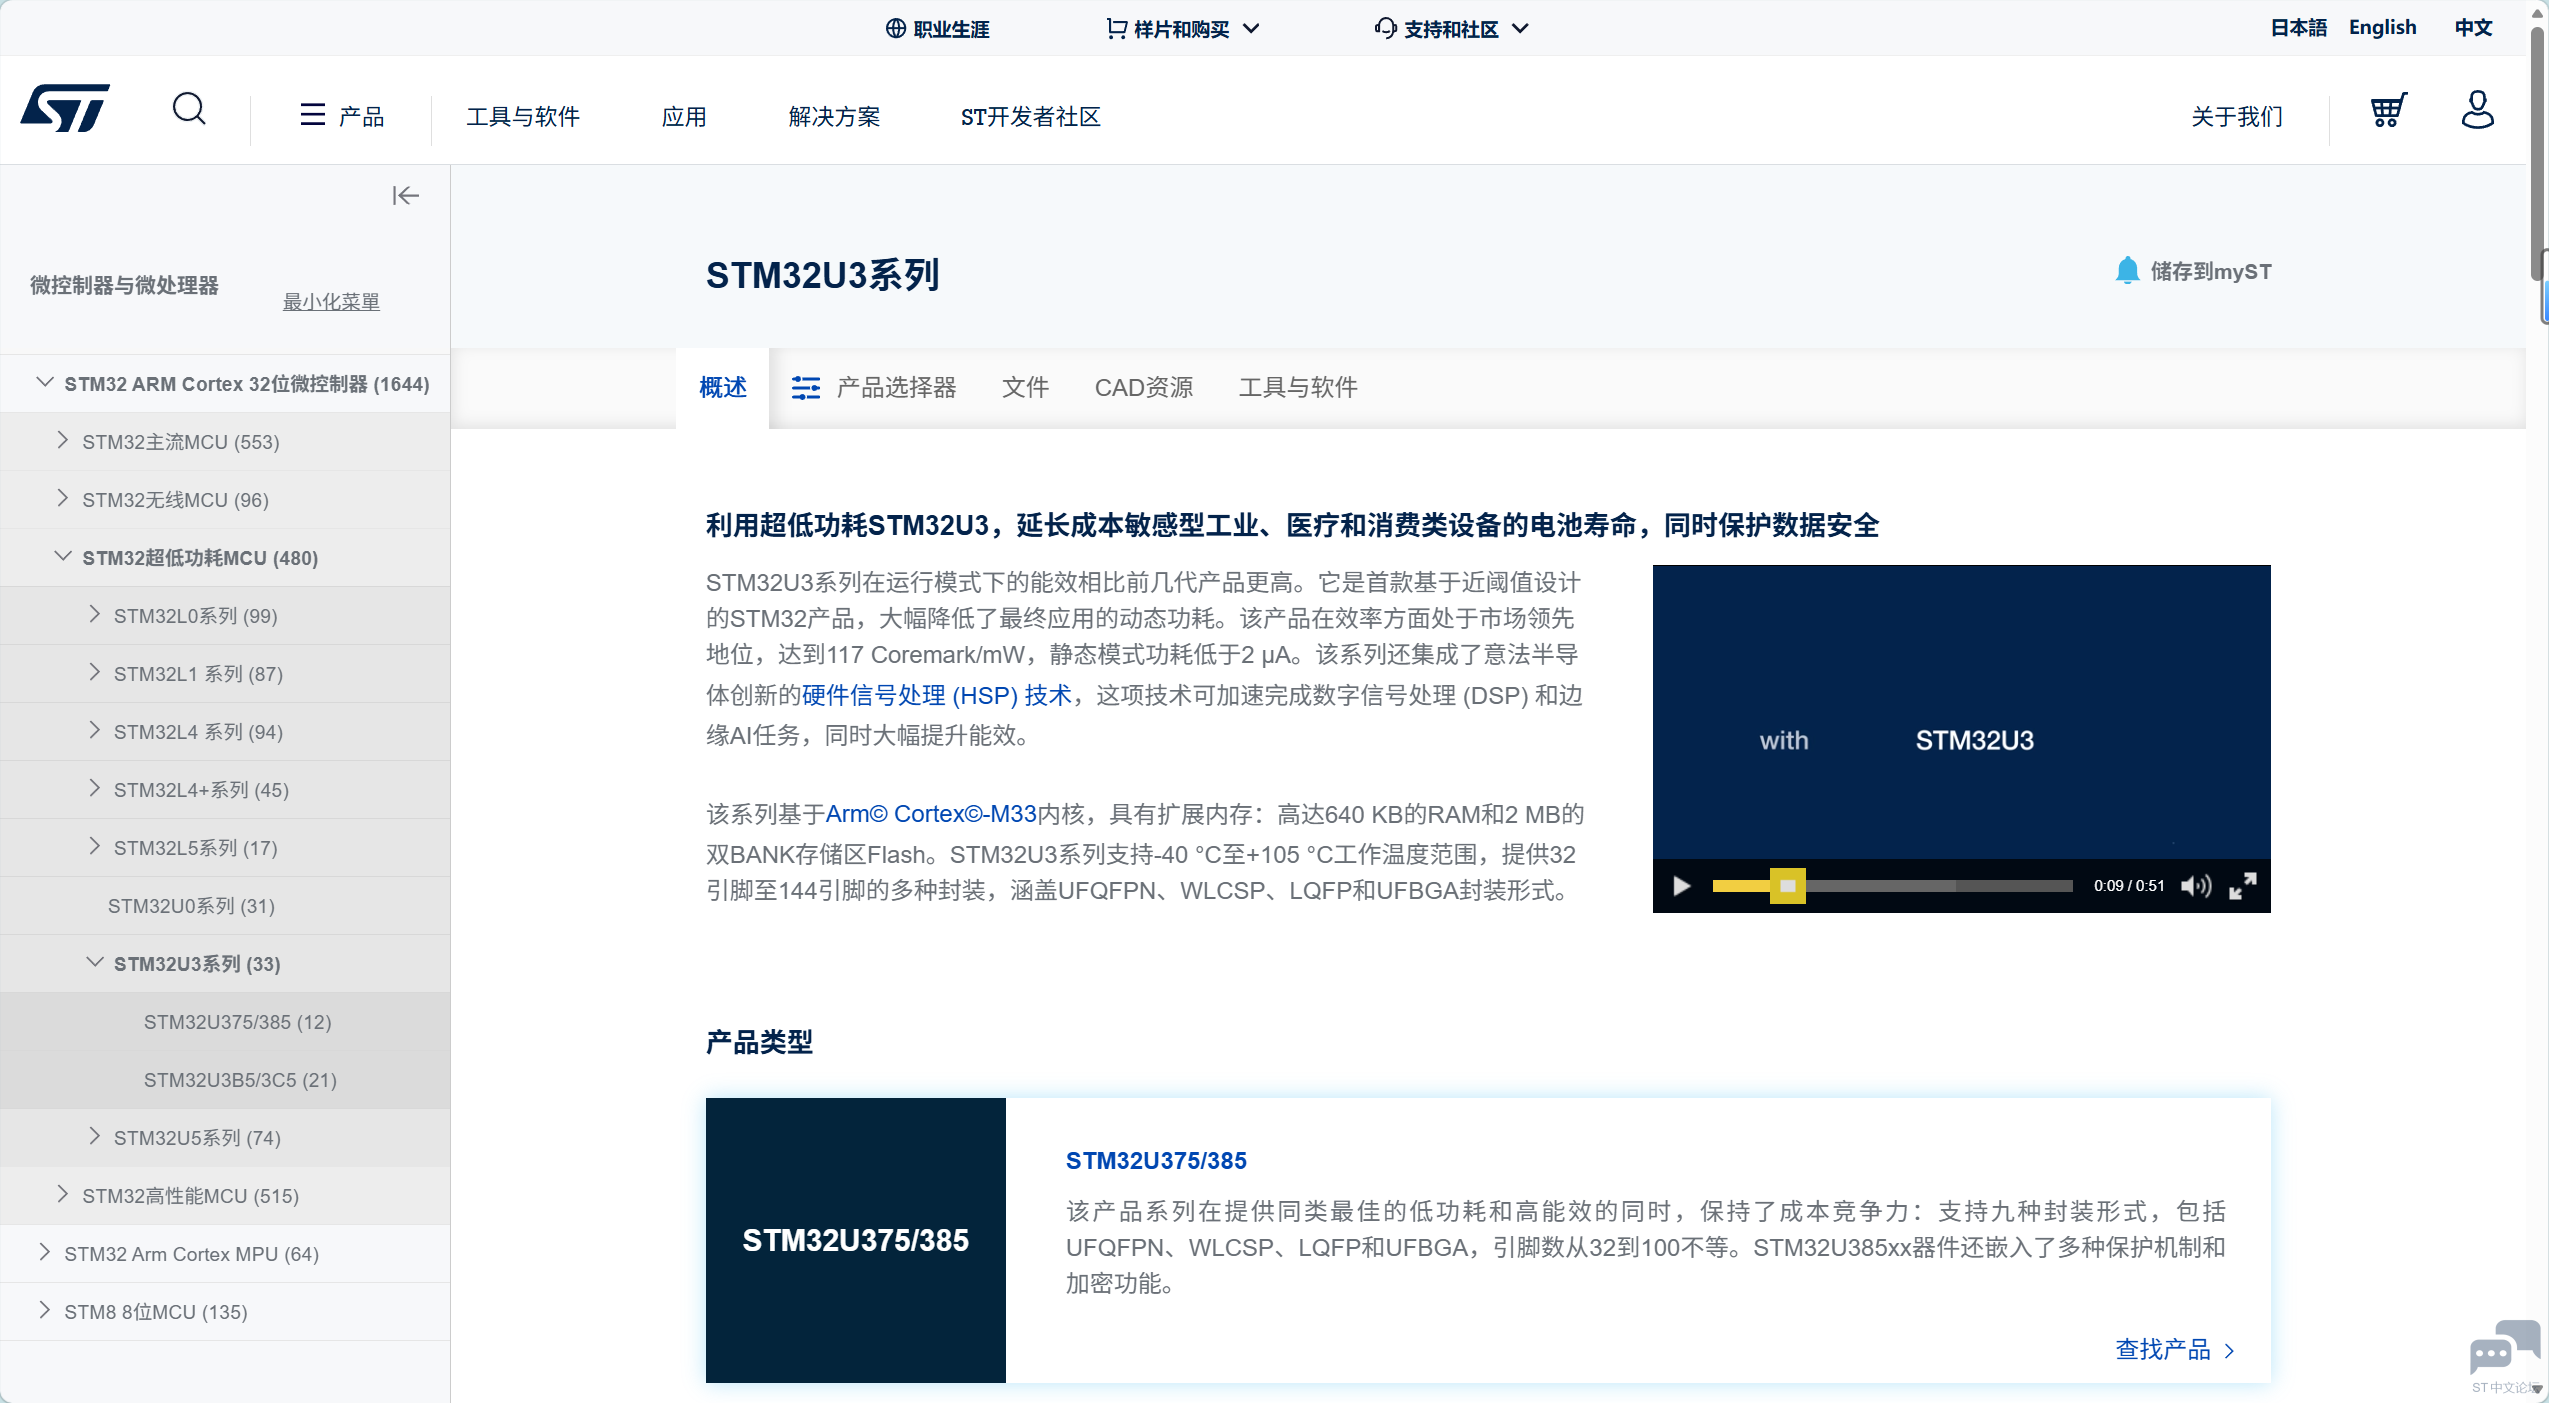Click the headset icon beside 支持和社区

(x=1385, y=28)
